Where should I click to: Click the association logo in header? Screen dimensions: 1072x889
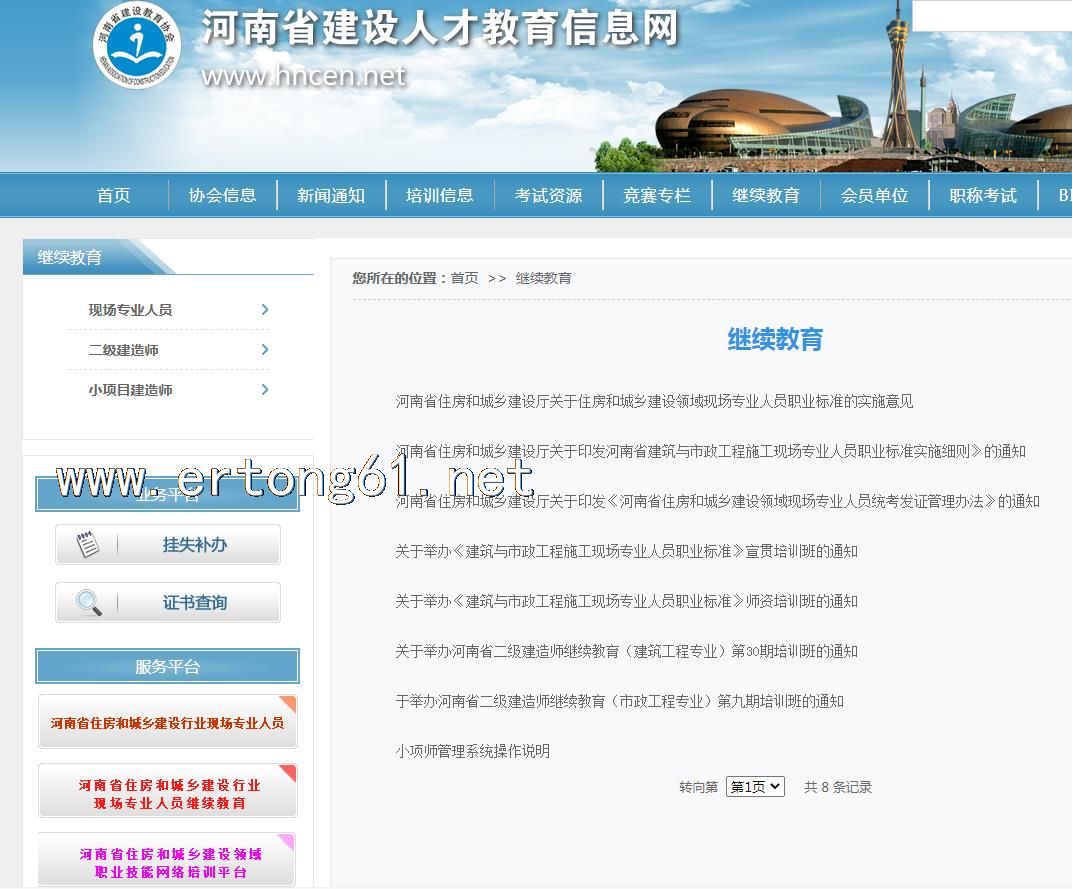(x=137, y=47)
